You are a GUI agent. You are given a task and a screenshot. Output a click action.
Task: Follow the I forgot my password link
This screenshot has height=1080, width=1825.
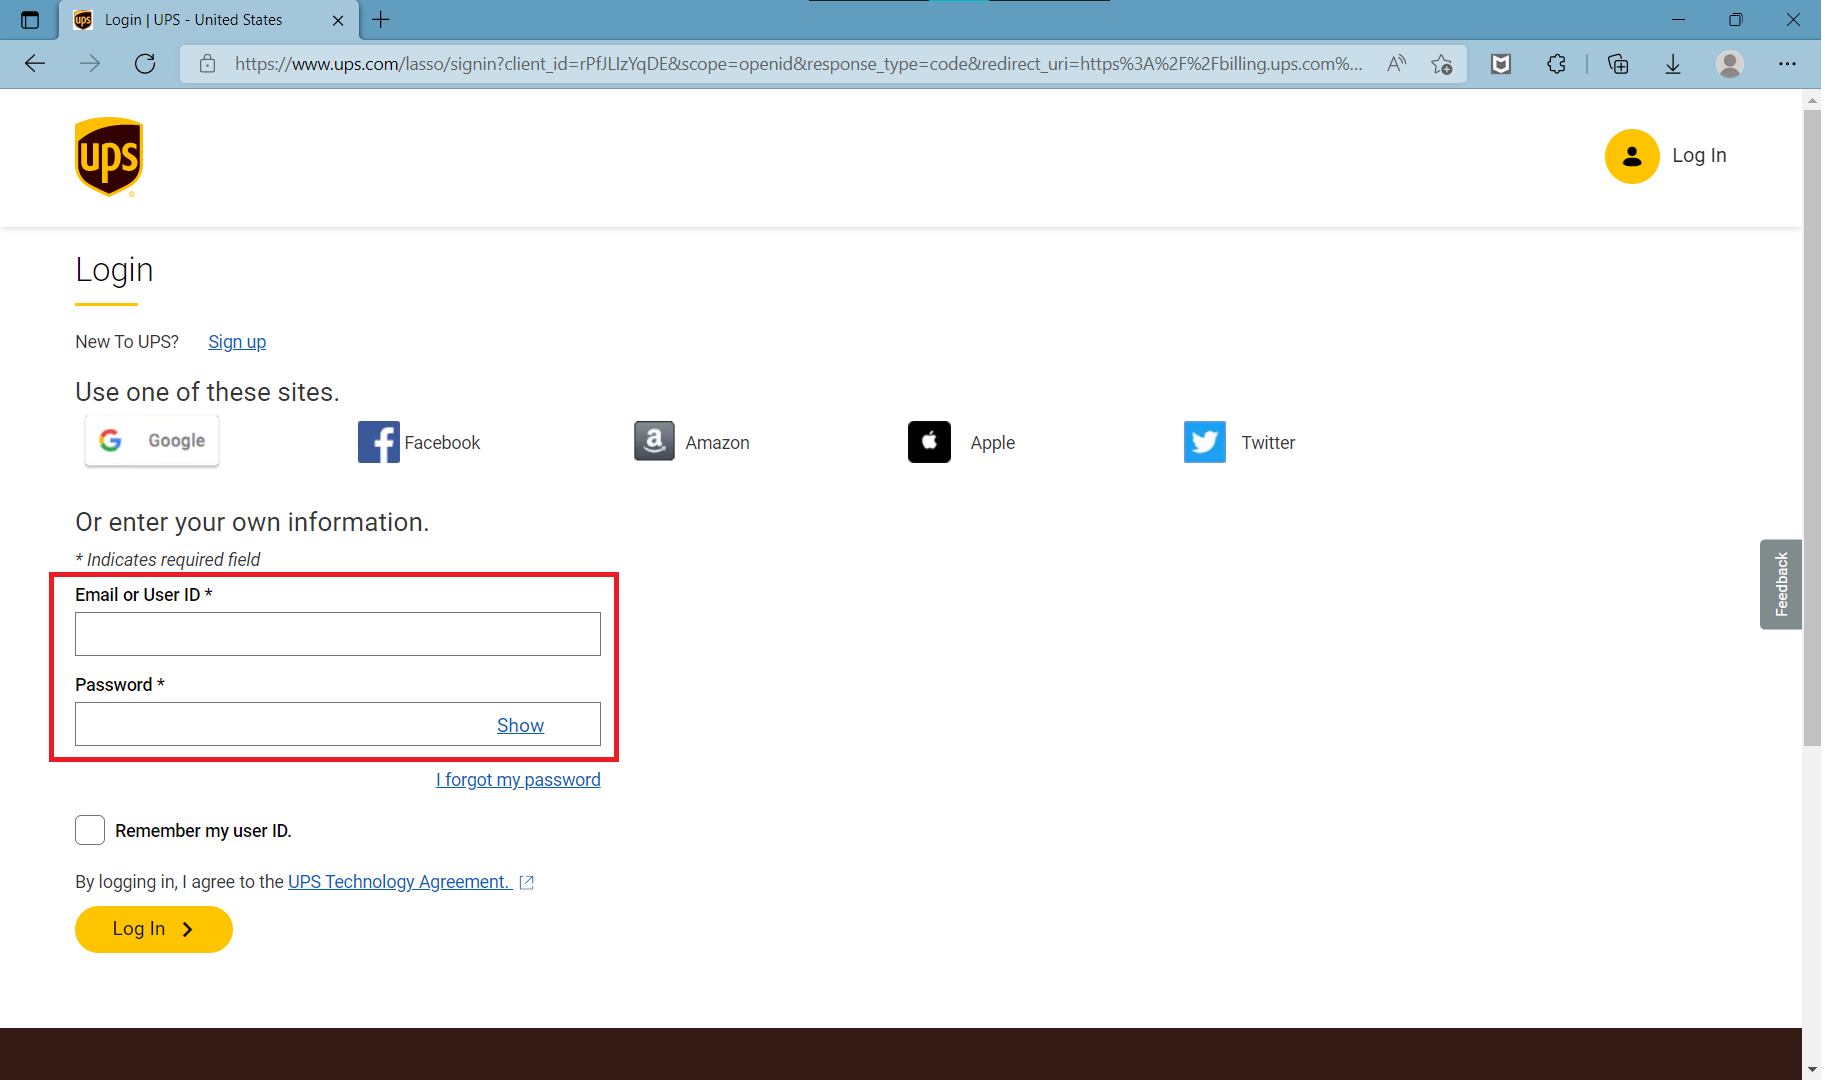pos(518,780)
